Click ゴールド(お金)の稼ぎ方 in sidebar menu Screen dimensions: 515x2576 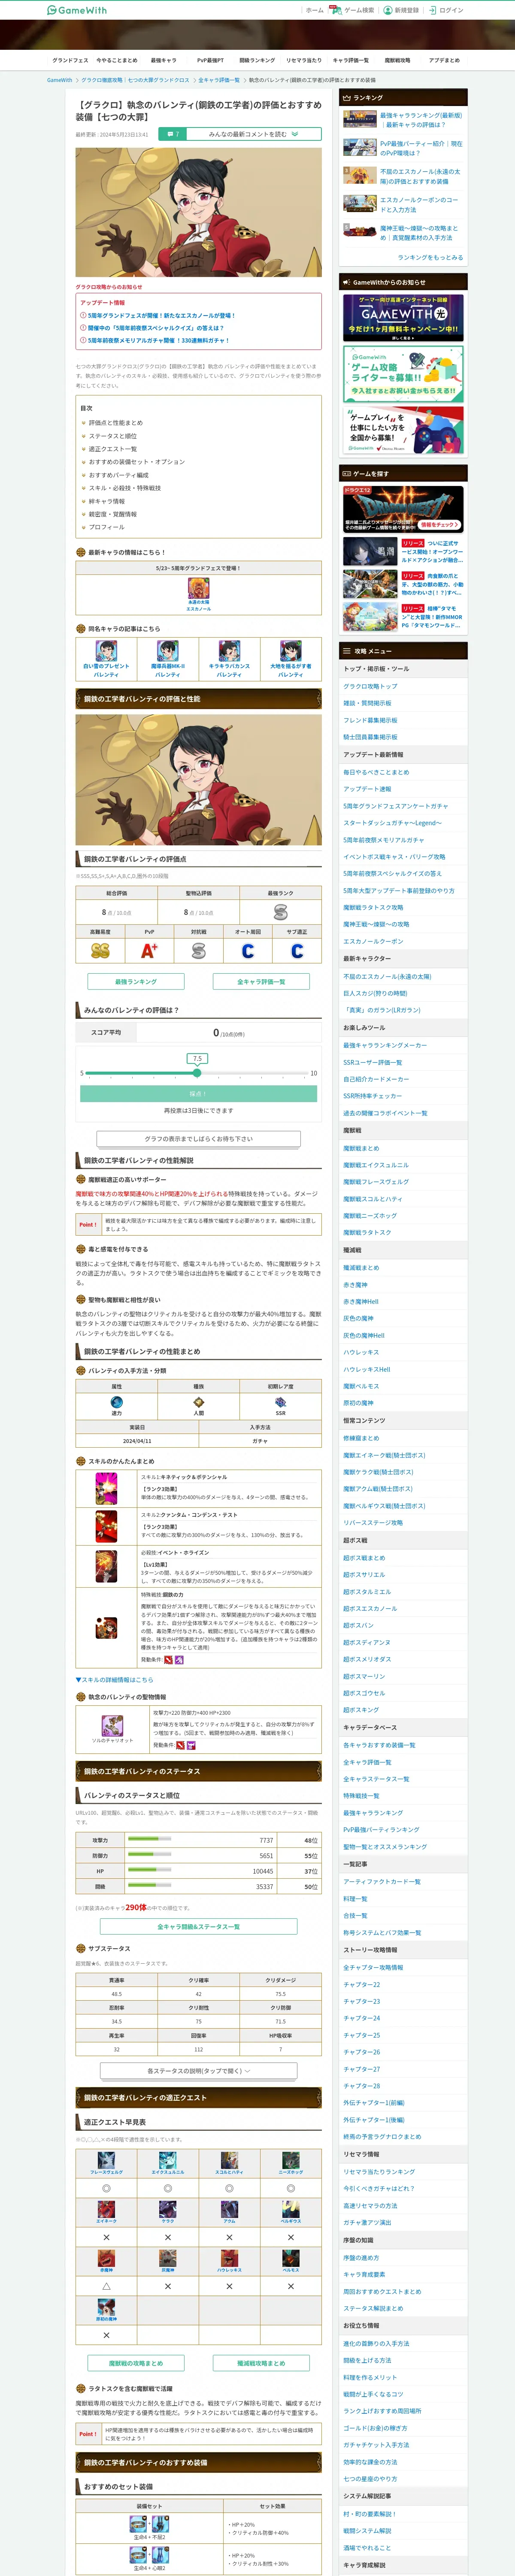(x=375, y=2428)
